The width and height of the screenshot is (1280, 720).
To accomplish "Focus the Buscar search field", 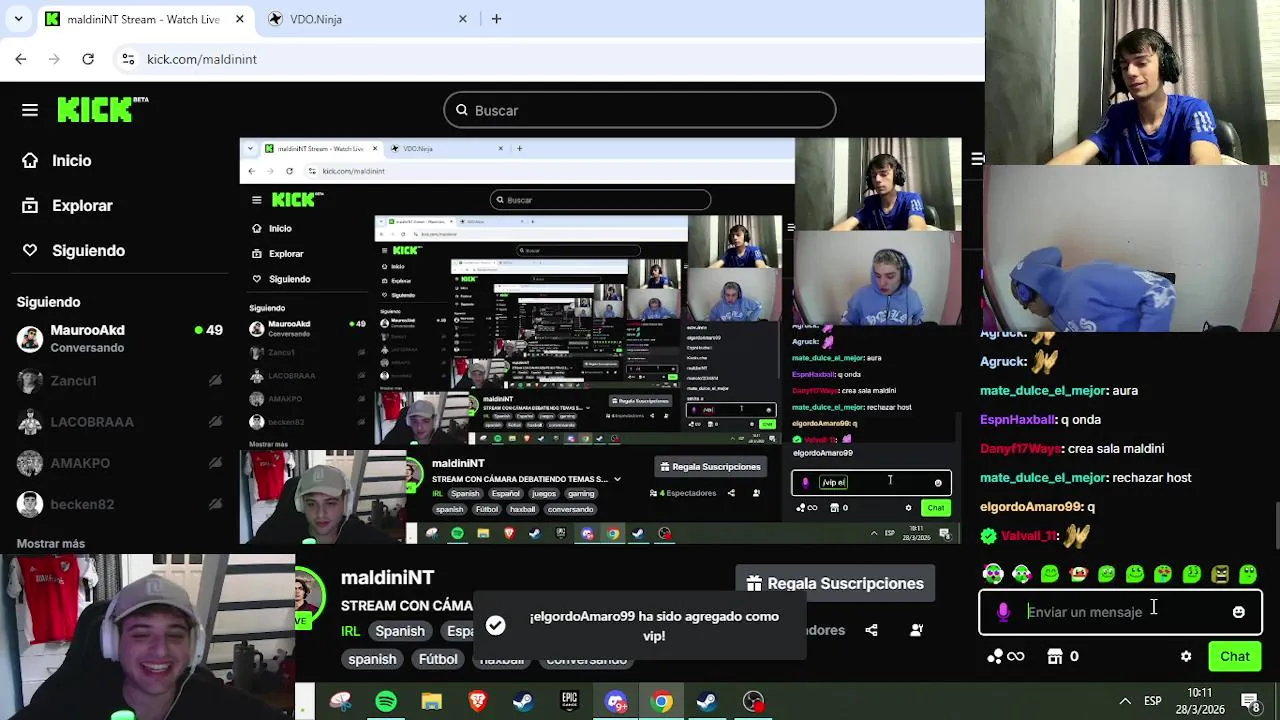I will (640, 110).
